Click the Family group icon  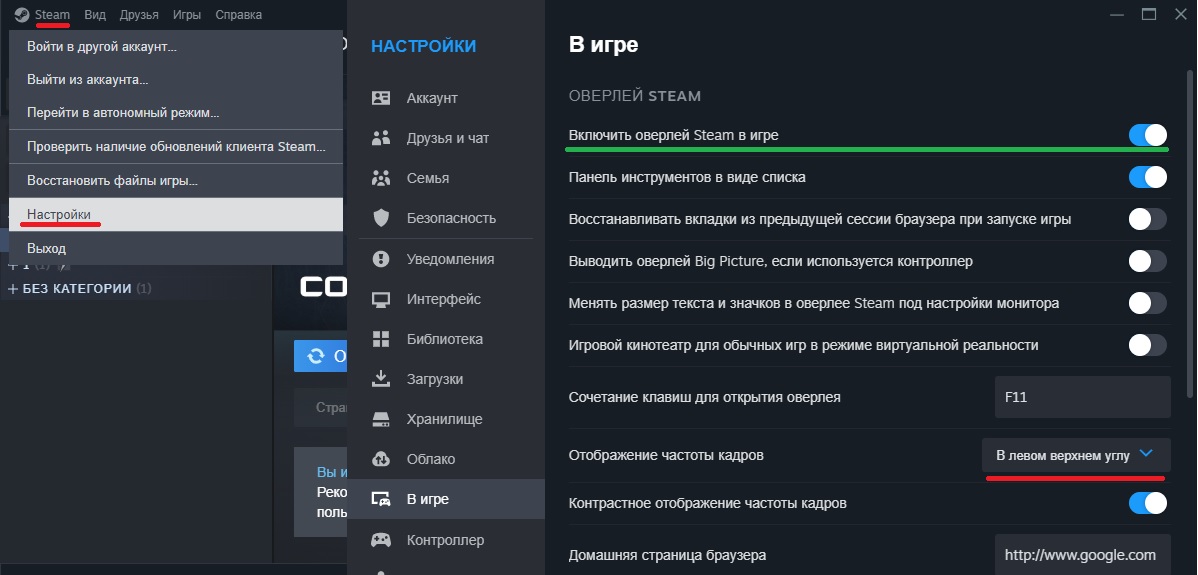click(x=380, y=178)
